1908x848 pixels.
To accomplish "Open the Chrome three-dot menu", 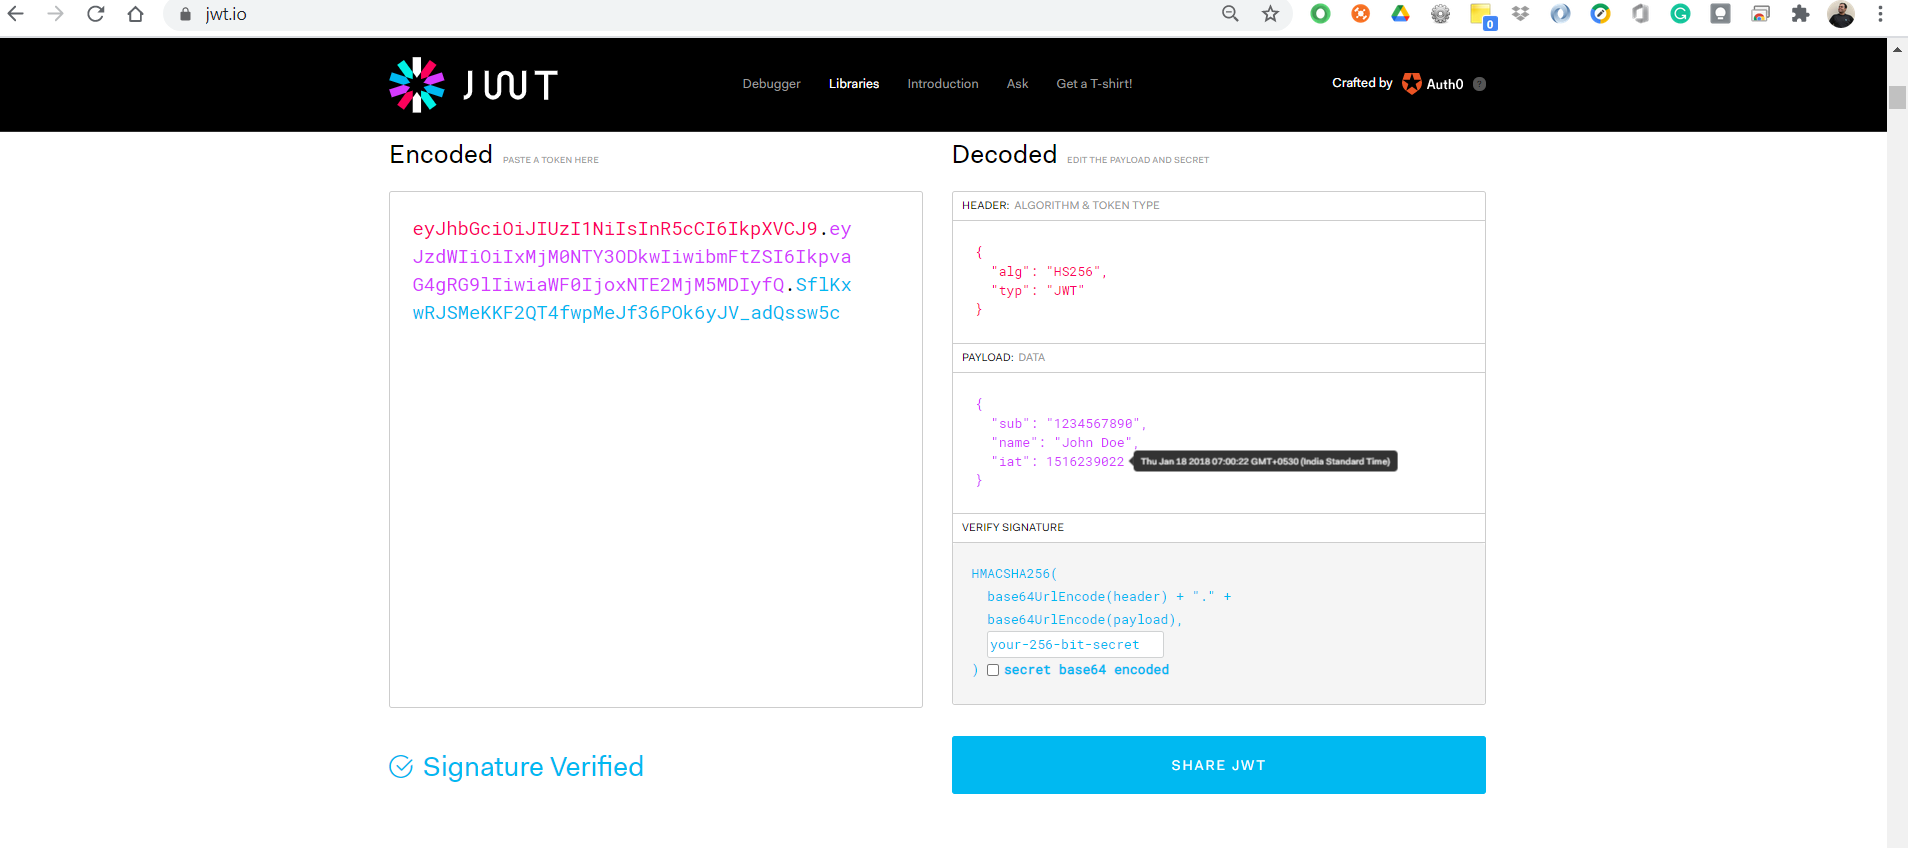I will click(x=1880, y=14).
